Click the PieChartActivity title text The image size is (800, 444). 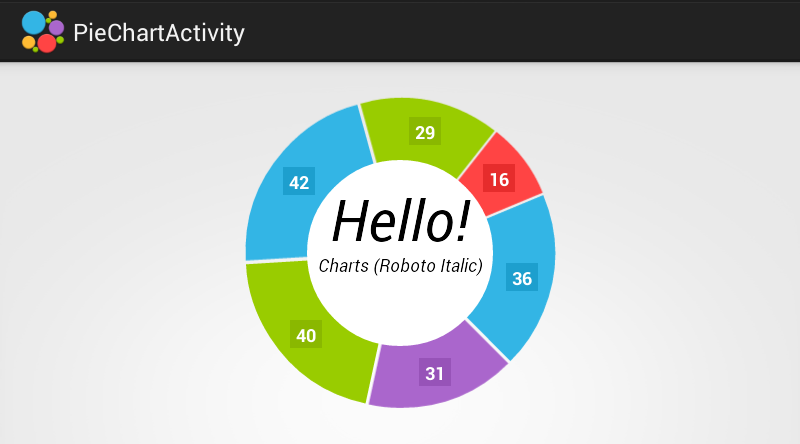pos(159,33)
